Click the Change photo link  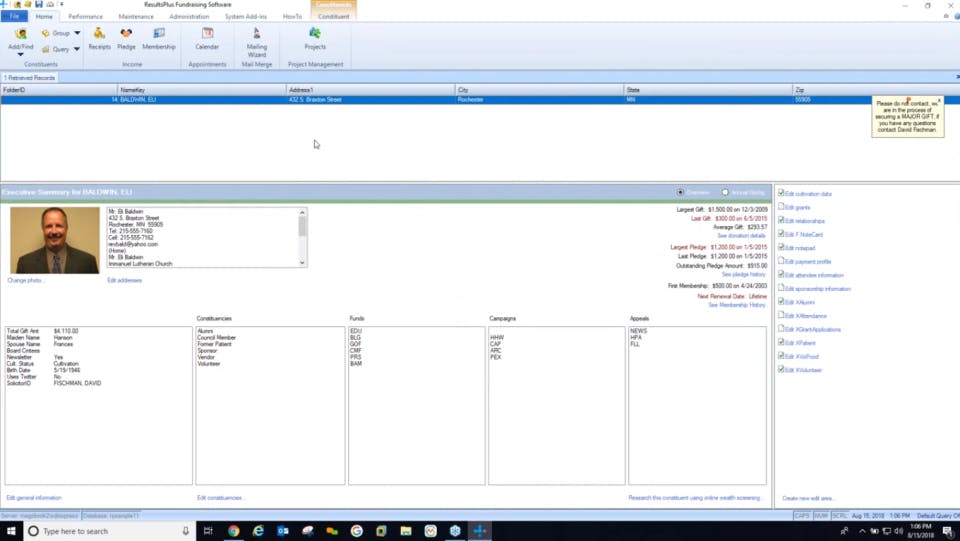(26, 280)
